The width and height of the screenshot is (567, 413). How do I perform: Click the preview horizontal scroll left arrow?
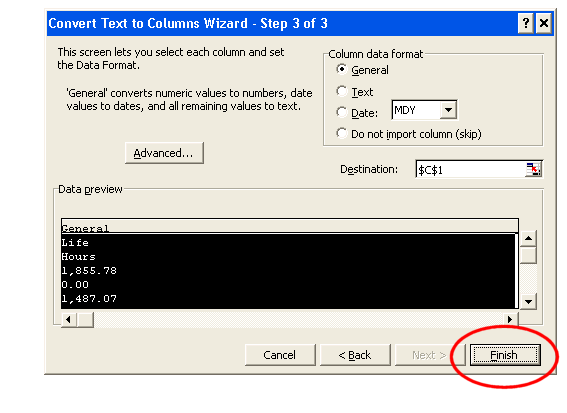[69, 320]
